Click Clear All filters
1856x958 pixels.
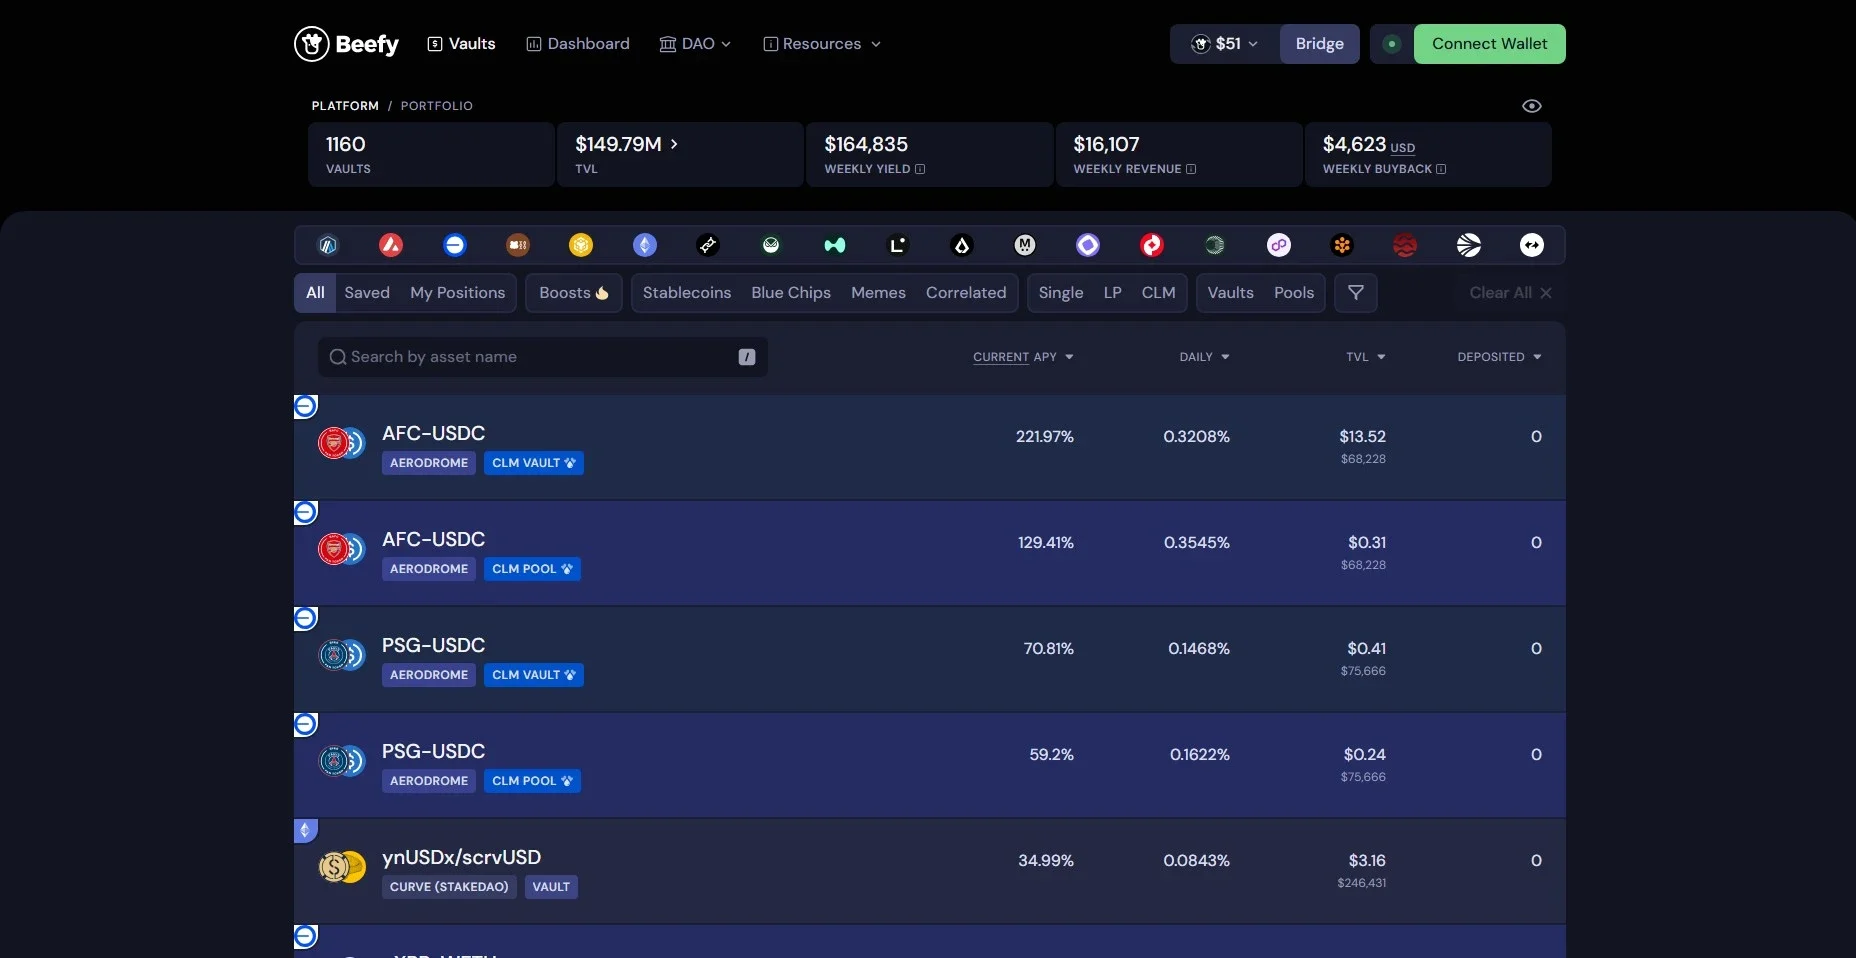(1510, 293)
